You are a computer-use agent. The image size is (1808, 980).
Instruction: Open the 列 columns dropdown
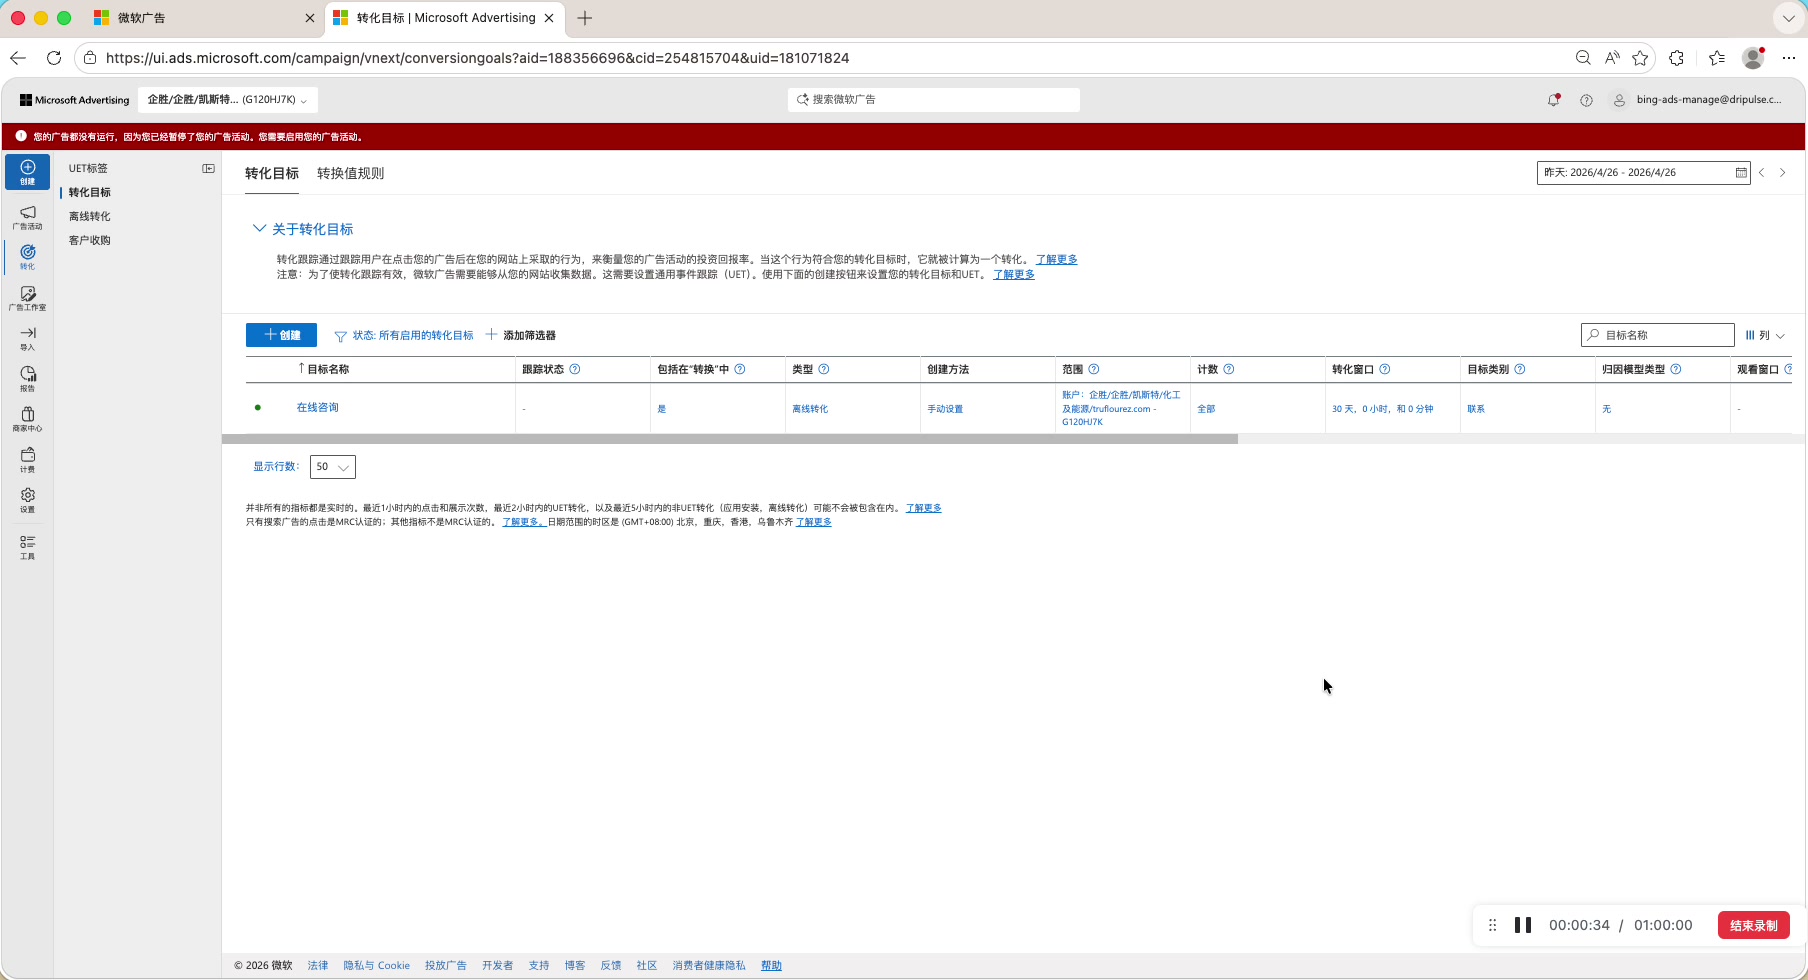point(1765,336)
